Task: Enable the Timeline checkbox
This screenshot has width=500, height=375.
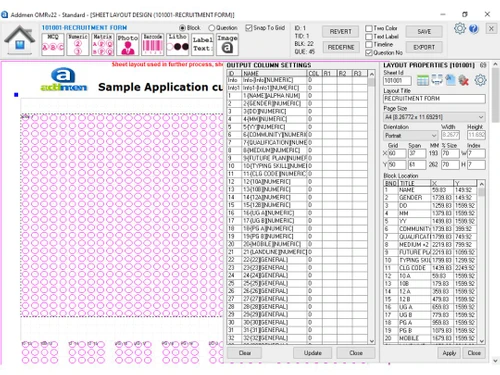Action: 369,44
